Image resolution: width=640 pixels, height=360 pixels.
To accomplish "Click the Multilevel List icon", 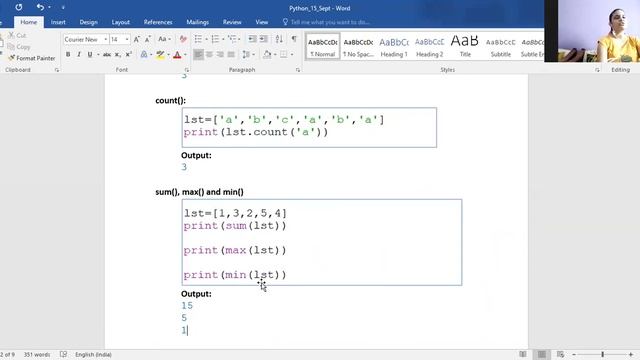I will [x=232, y=39].
